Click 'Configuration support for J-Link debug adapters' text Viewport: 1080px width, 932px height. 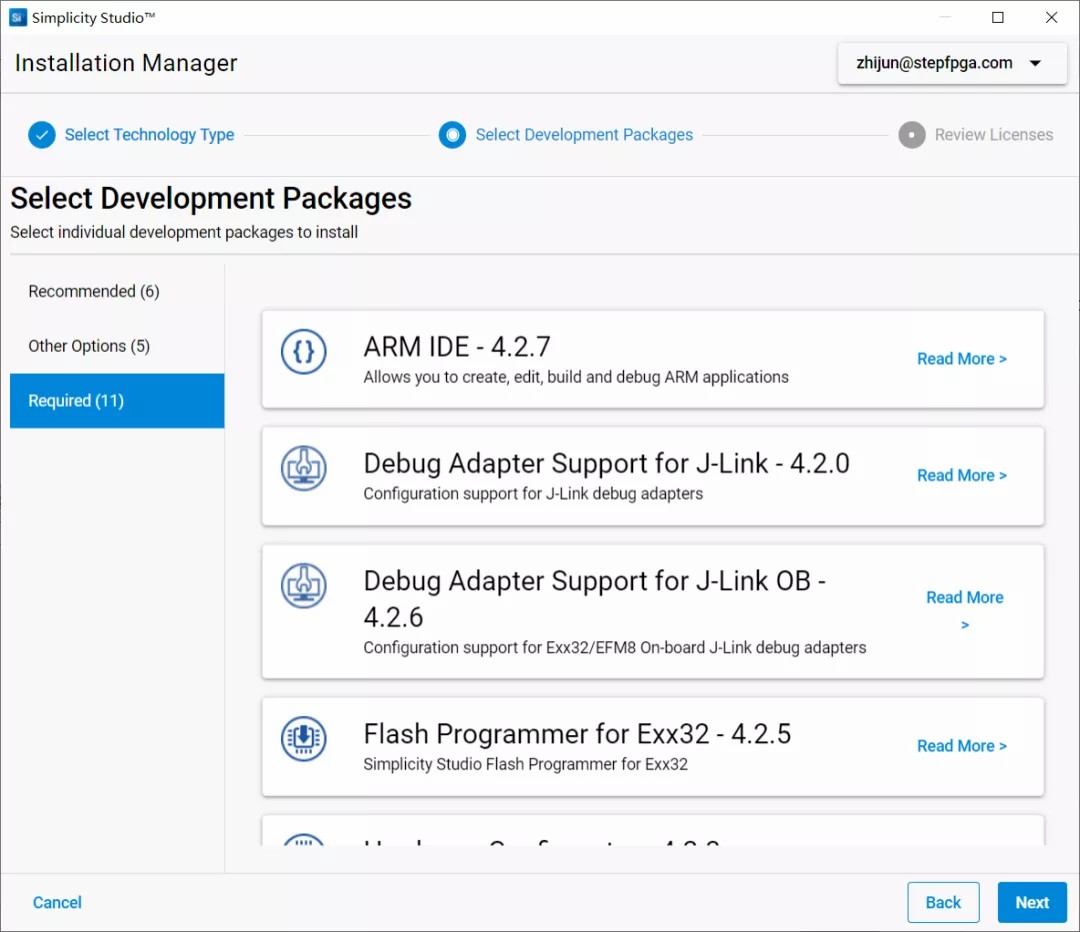point(533,494)
